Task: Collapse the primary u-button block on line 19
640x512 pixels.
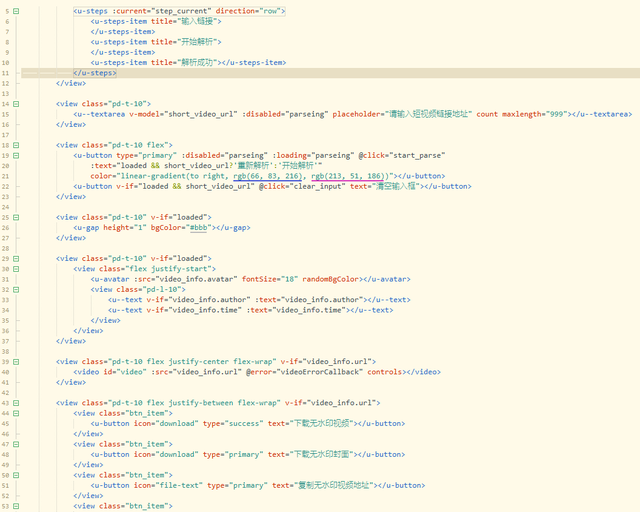Action: tap(16, 155)
